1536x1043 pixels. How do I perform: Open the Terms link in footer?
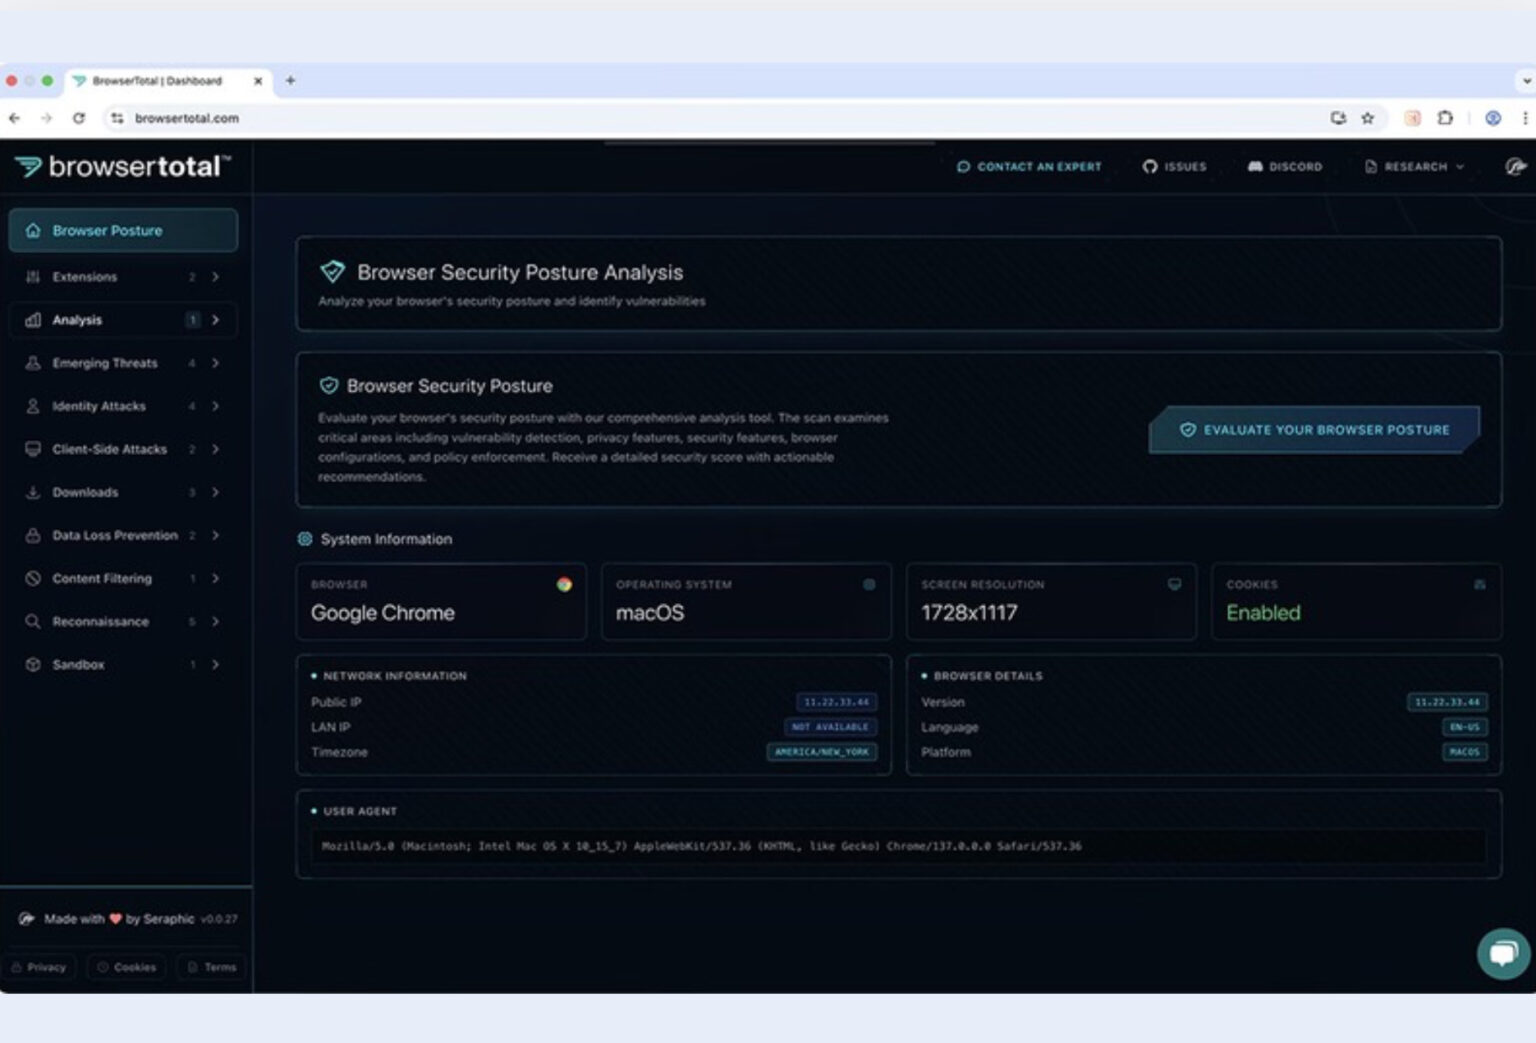point(210,967)
